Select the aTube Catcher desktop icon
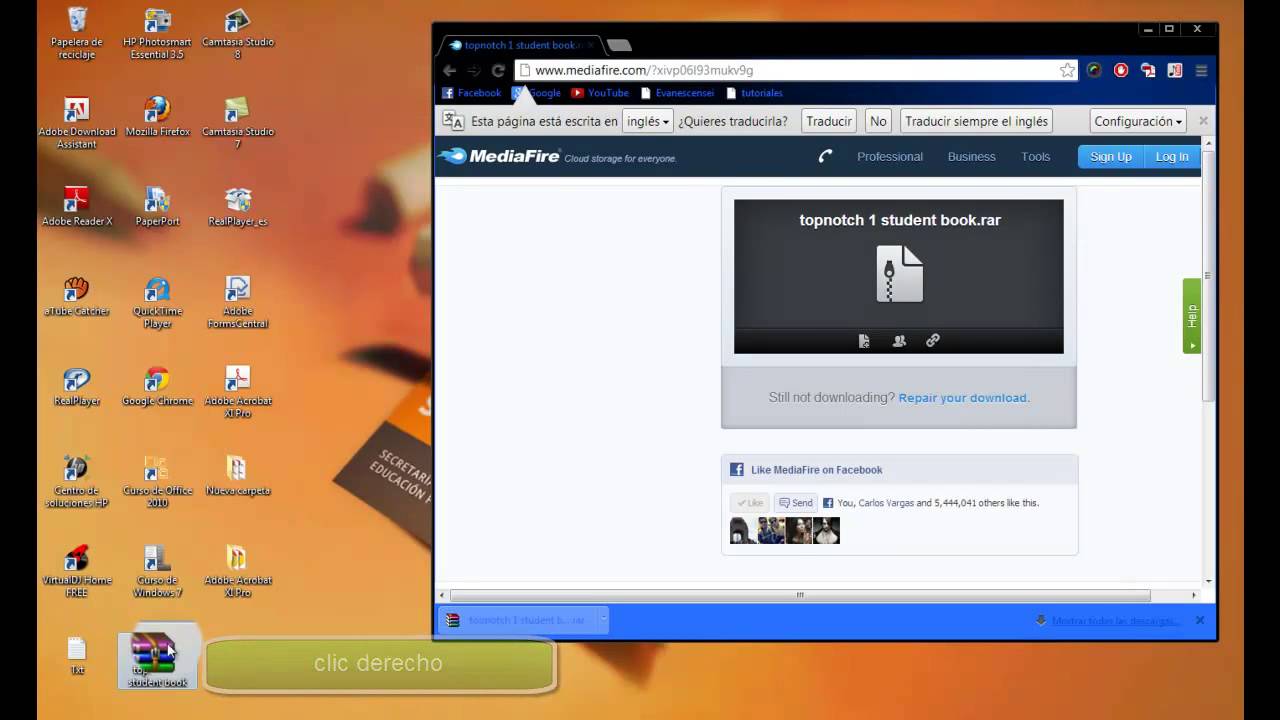Screen dimensions: 1280x720 [x=77, y=296]
